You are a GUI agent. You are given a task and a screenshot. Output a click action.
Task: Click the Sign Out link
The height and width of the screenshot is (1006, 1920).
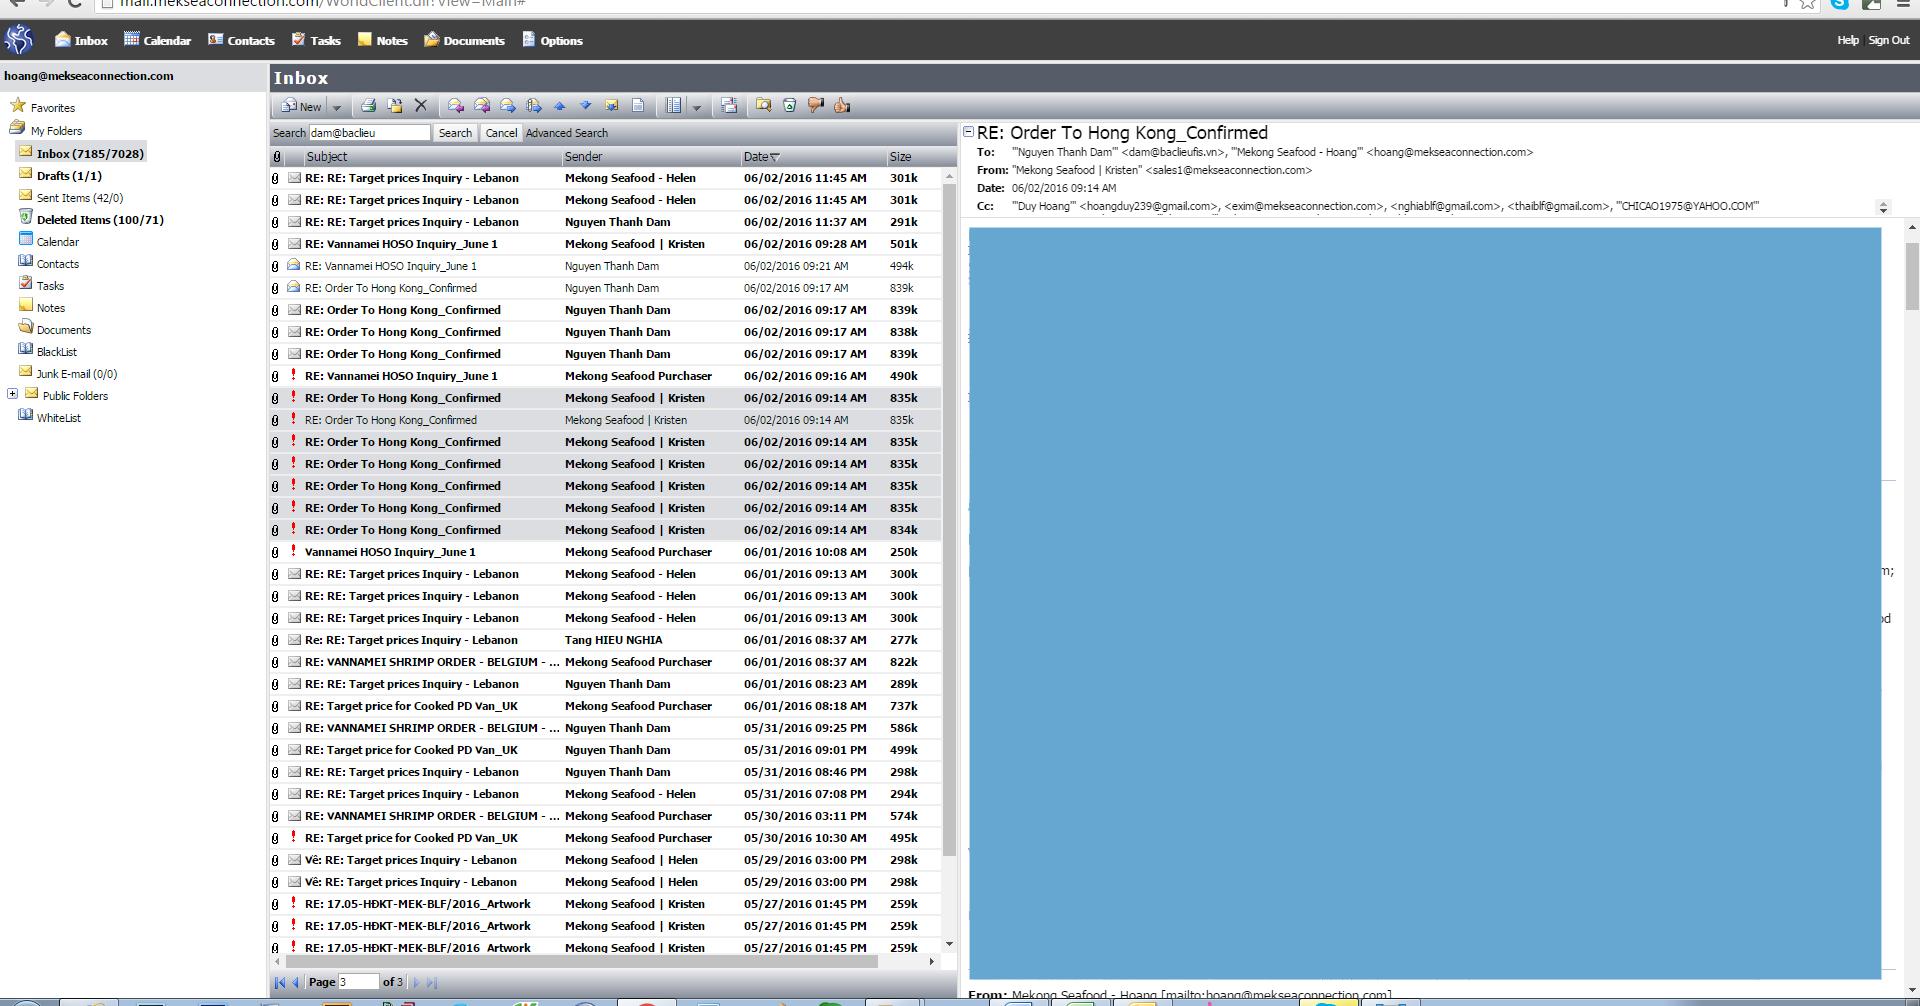click(1888, 40)
